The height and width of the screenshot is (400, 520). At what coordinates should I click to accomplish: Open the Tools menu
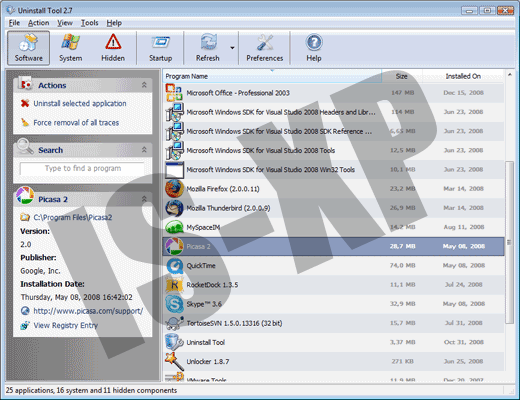(90, 23)
